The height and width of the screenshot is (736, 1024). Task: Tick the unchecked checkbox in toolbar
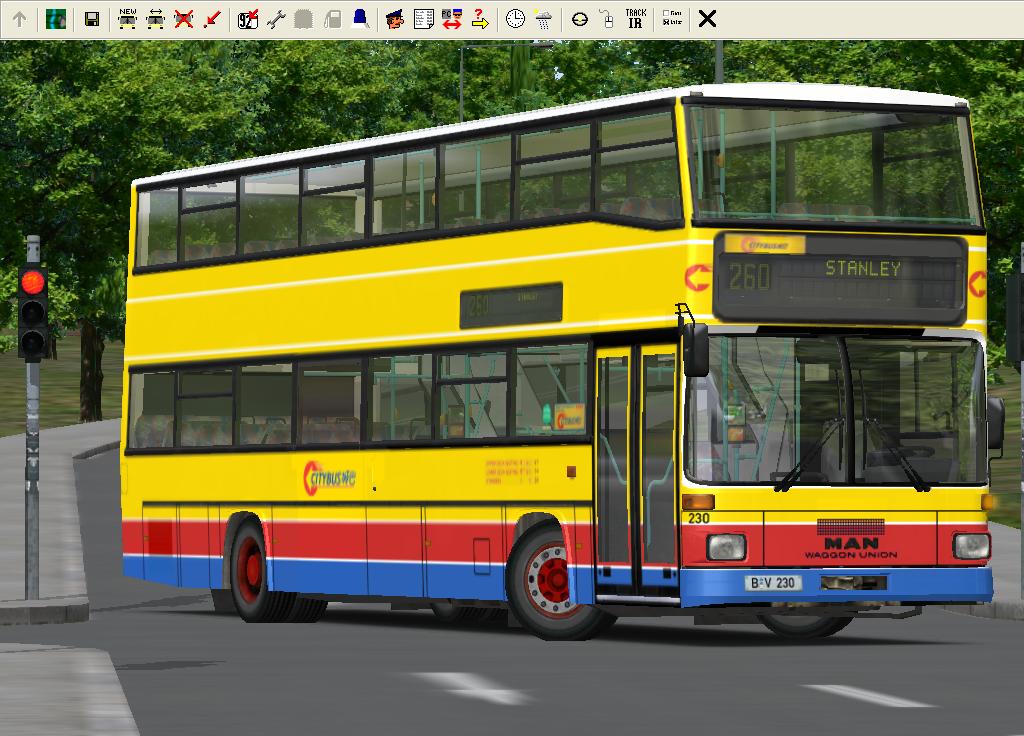click(665, 13)
